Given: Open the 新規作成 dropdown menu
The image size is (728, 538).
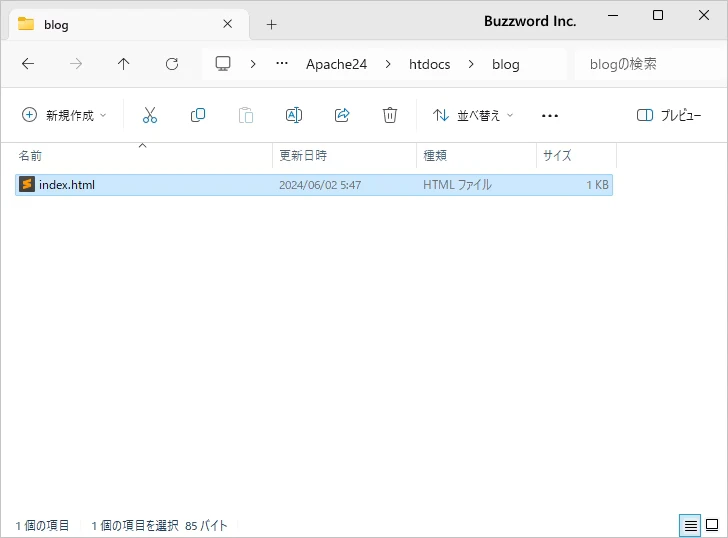Looking at the screenshot, I should point(64,115).
